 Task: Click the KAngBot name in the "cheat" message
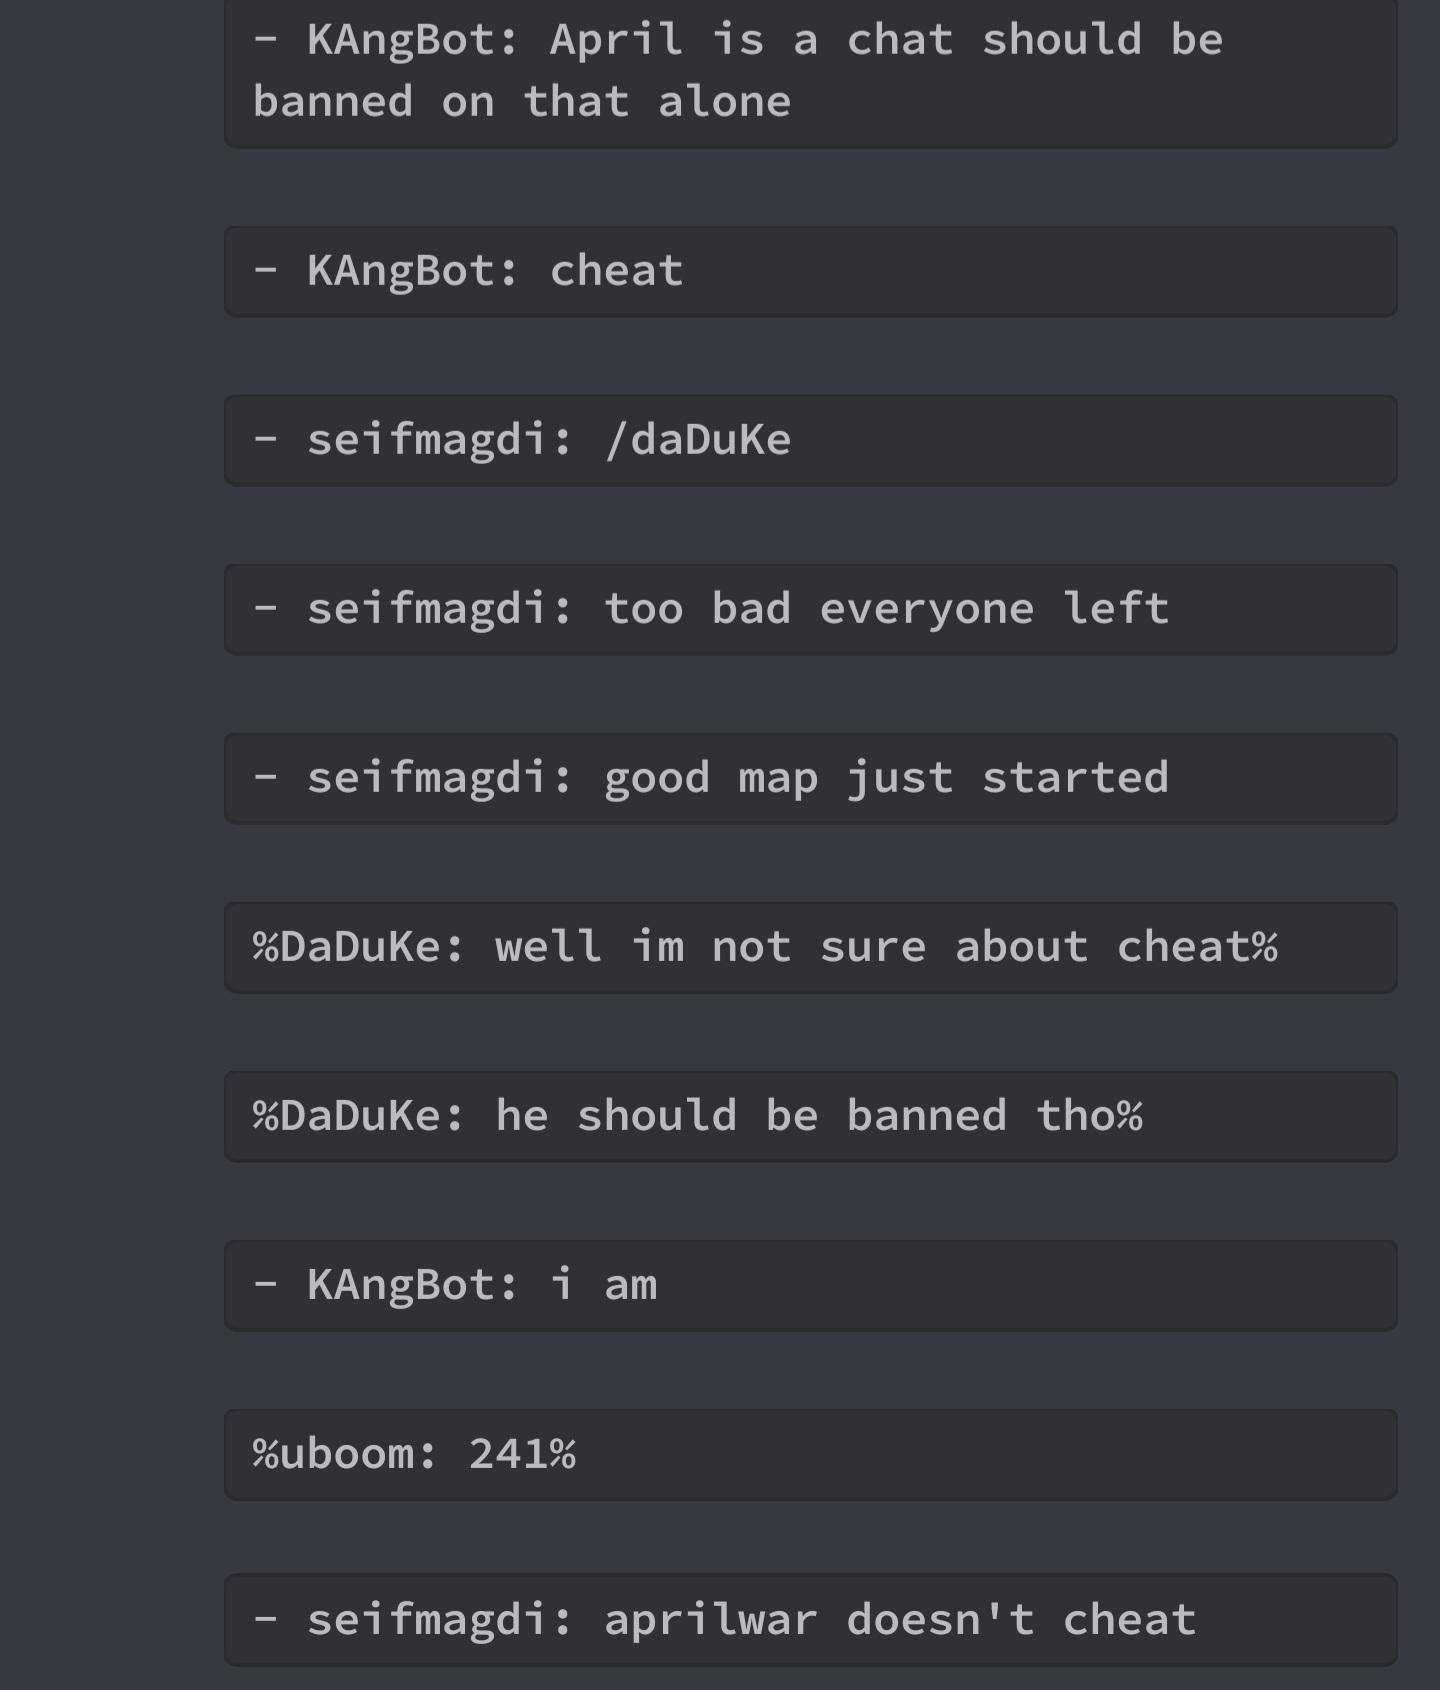pyautogui.click(x=411, y=271)
